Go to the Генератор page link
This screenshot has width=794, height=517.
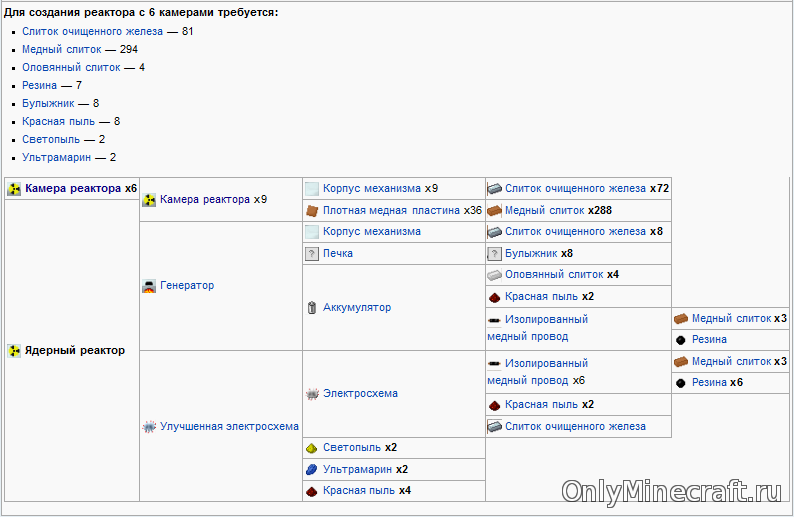click(x=187, y=286)
